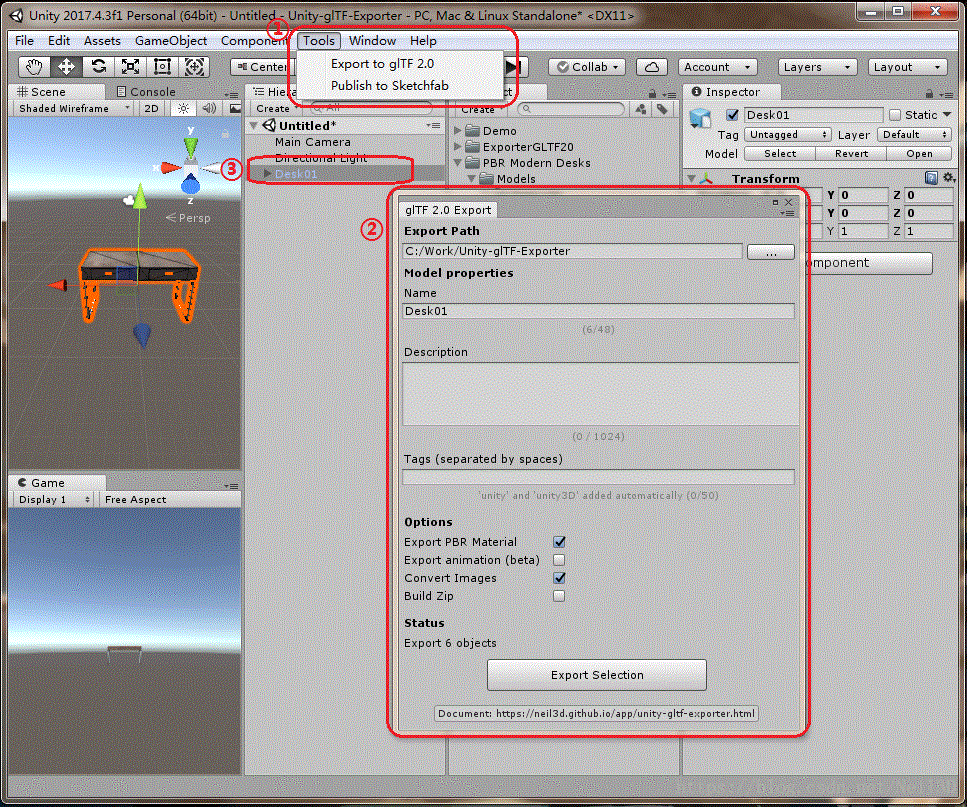Click the Model Revert button

click(x=851, y=154)
